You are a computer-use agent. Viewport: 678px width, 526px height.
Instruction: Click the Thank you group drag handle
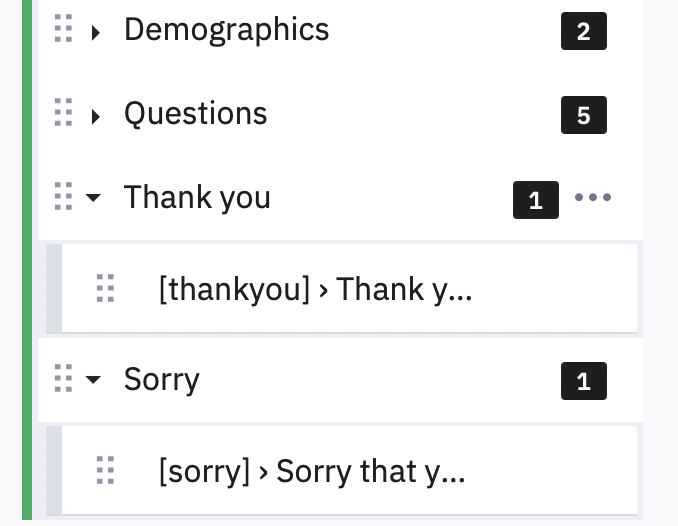pos(63,197)
